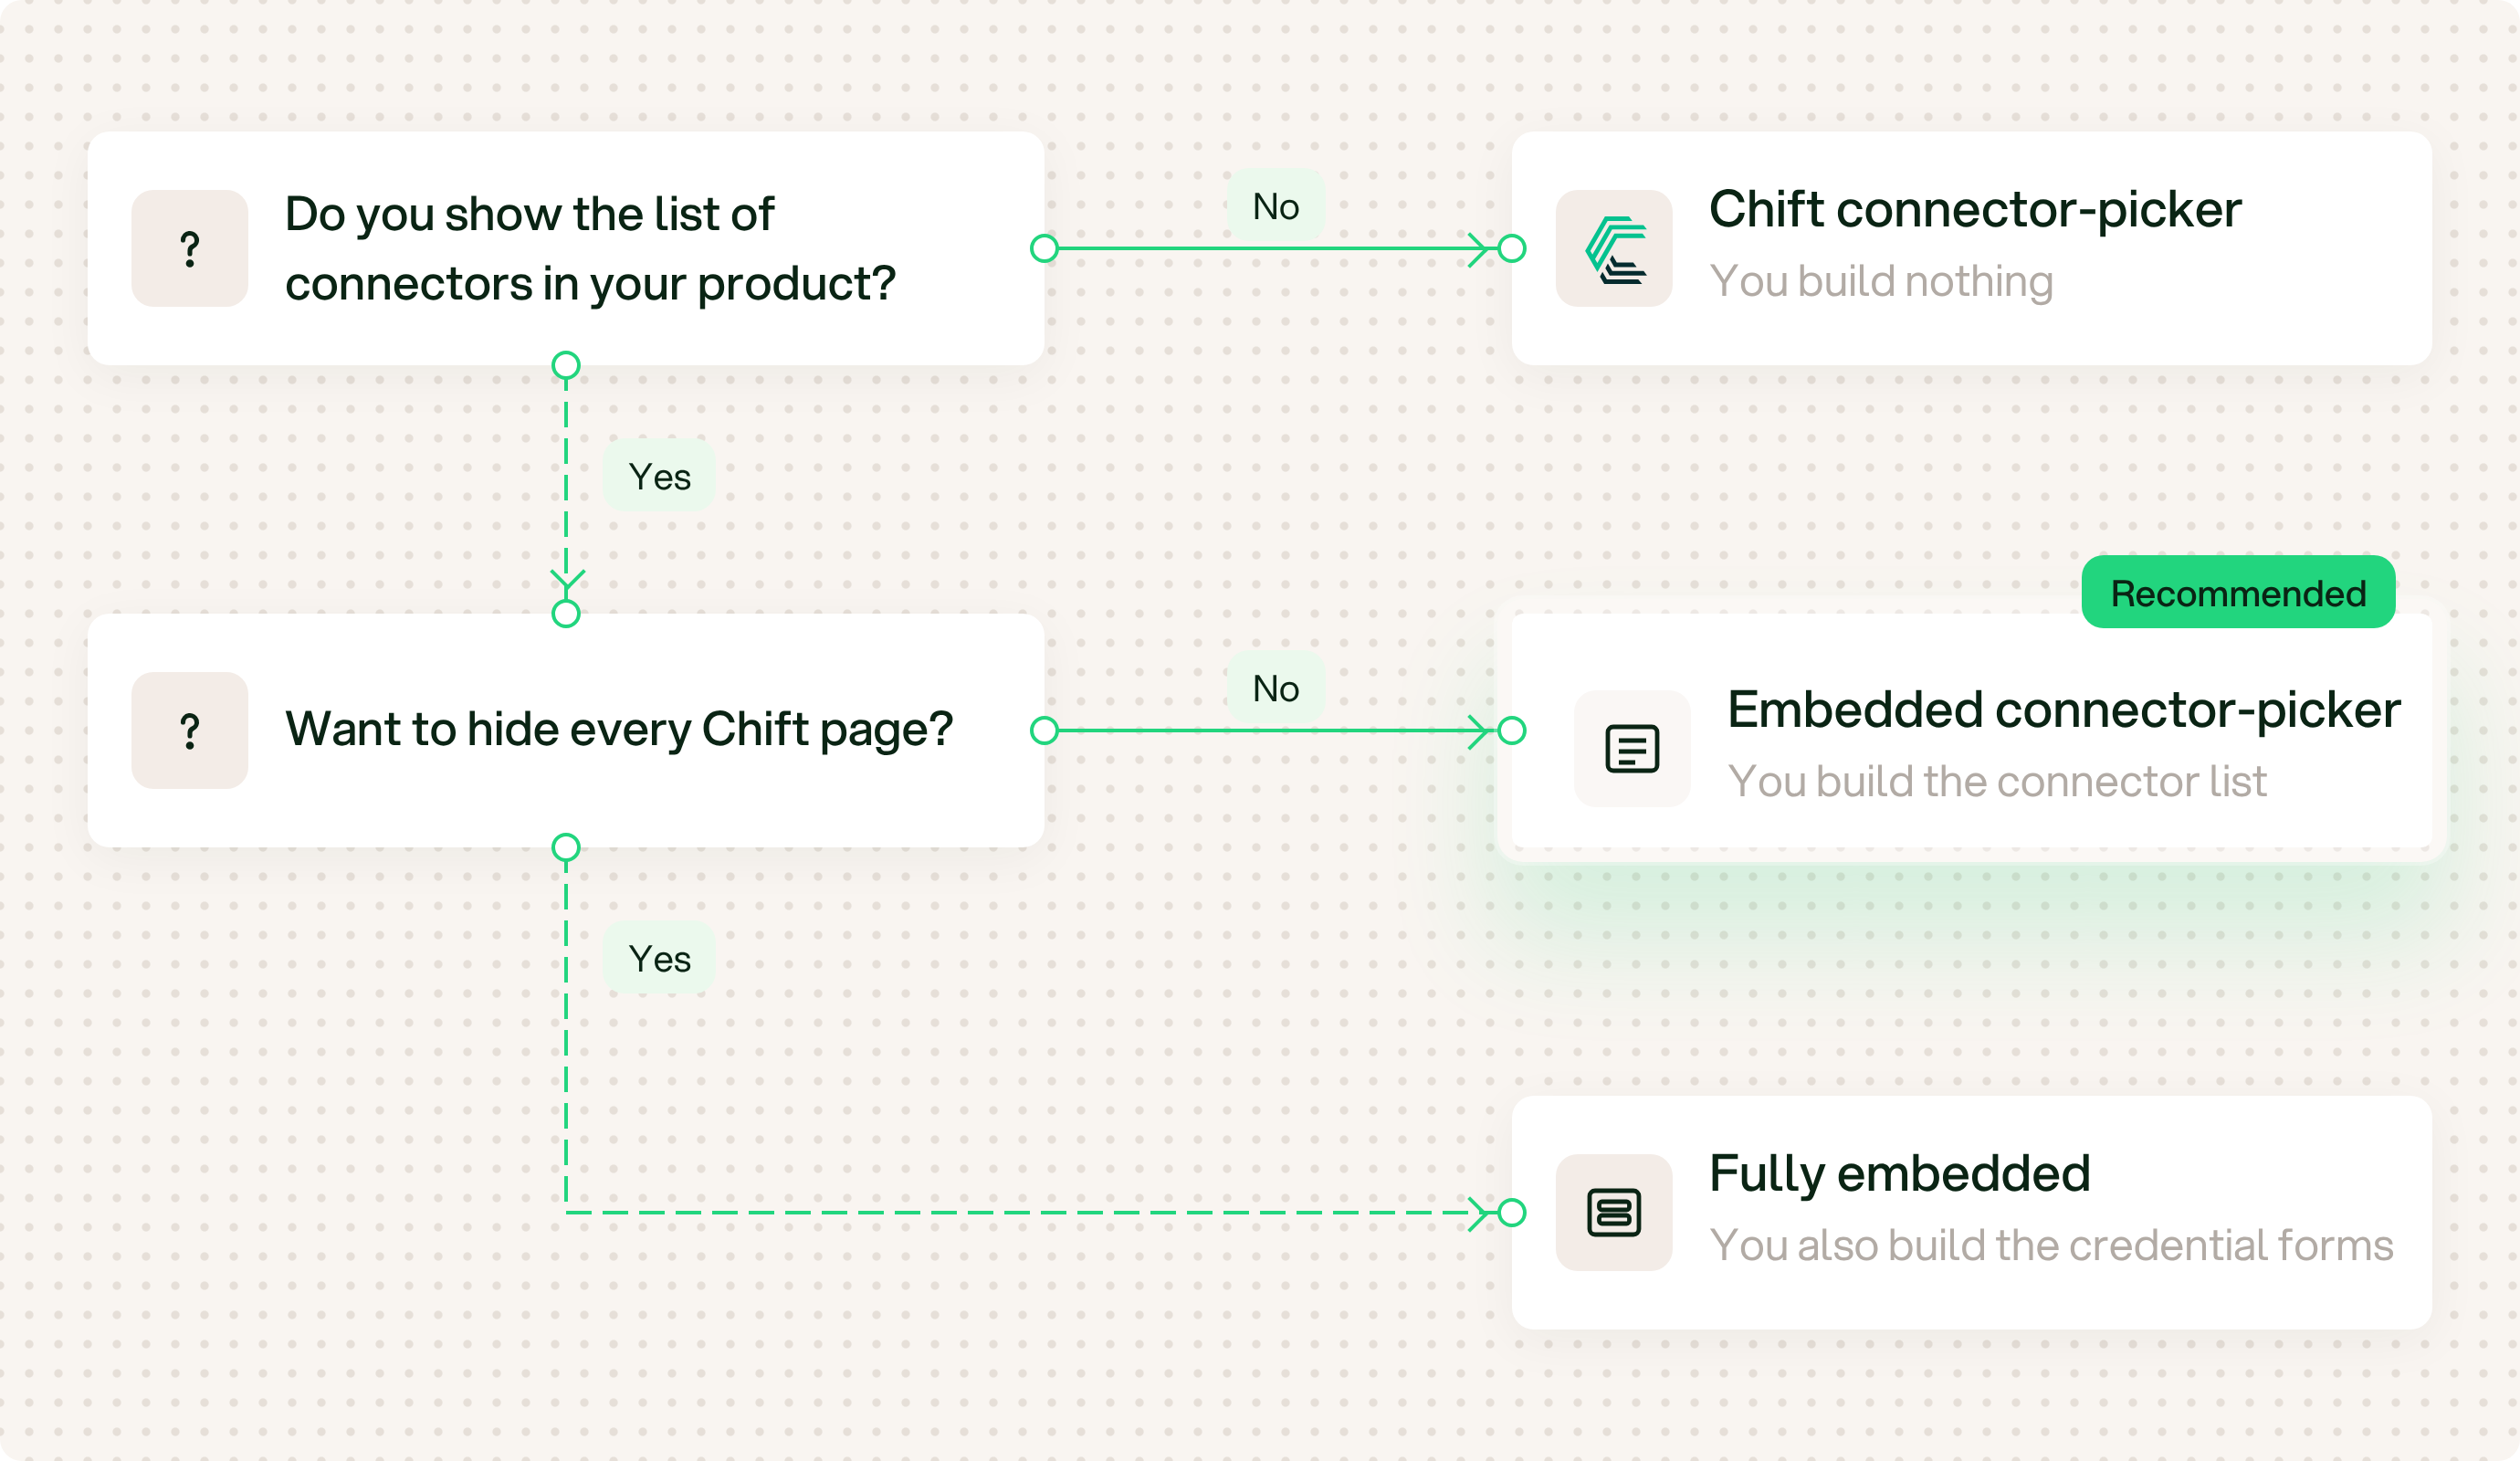This screenshot has height=1461, width=2520.
Task: Select 'You build nothing' subtitle
Action: [x=1881, y=281]
